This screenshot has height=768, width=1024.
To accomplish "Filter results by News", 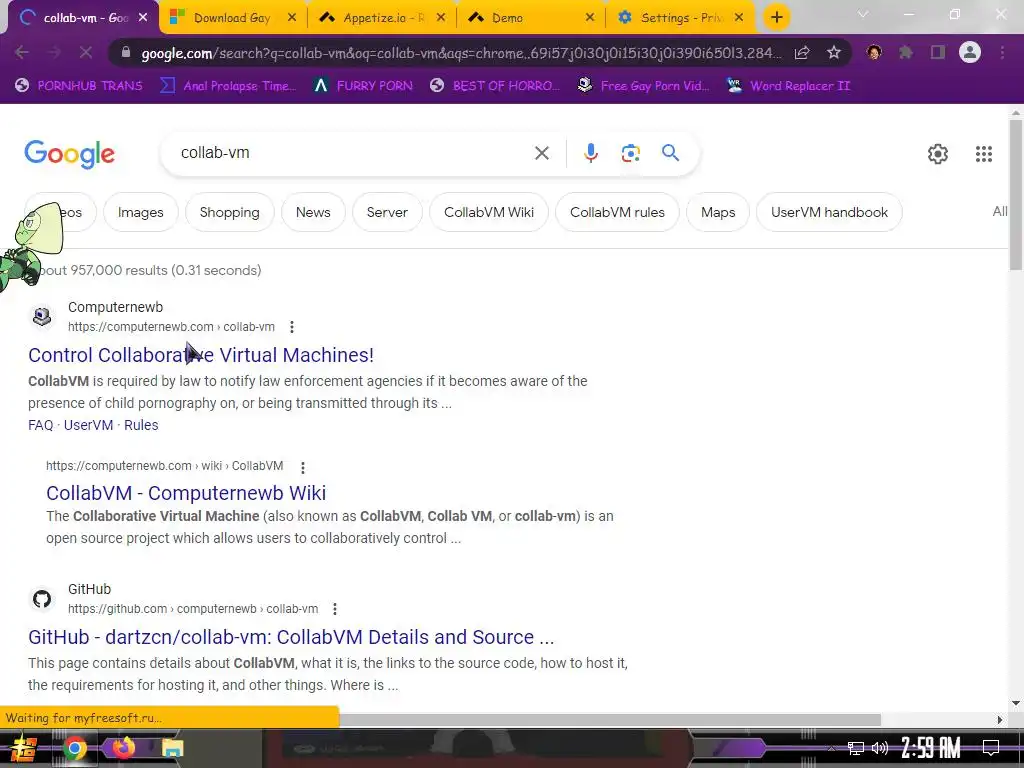I will click(x=313, y=212).
